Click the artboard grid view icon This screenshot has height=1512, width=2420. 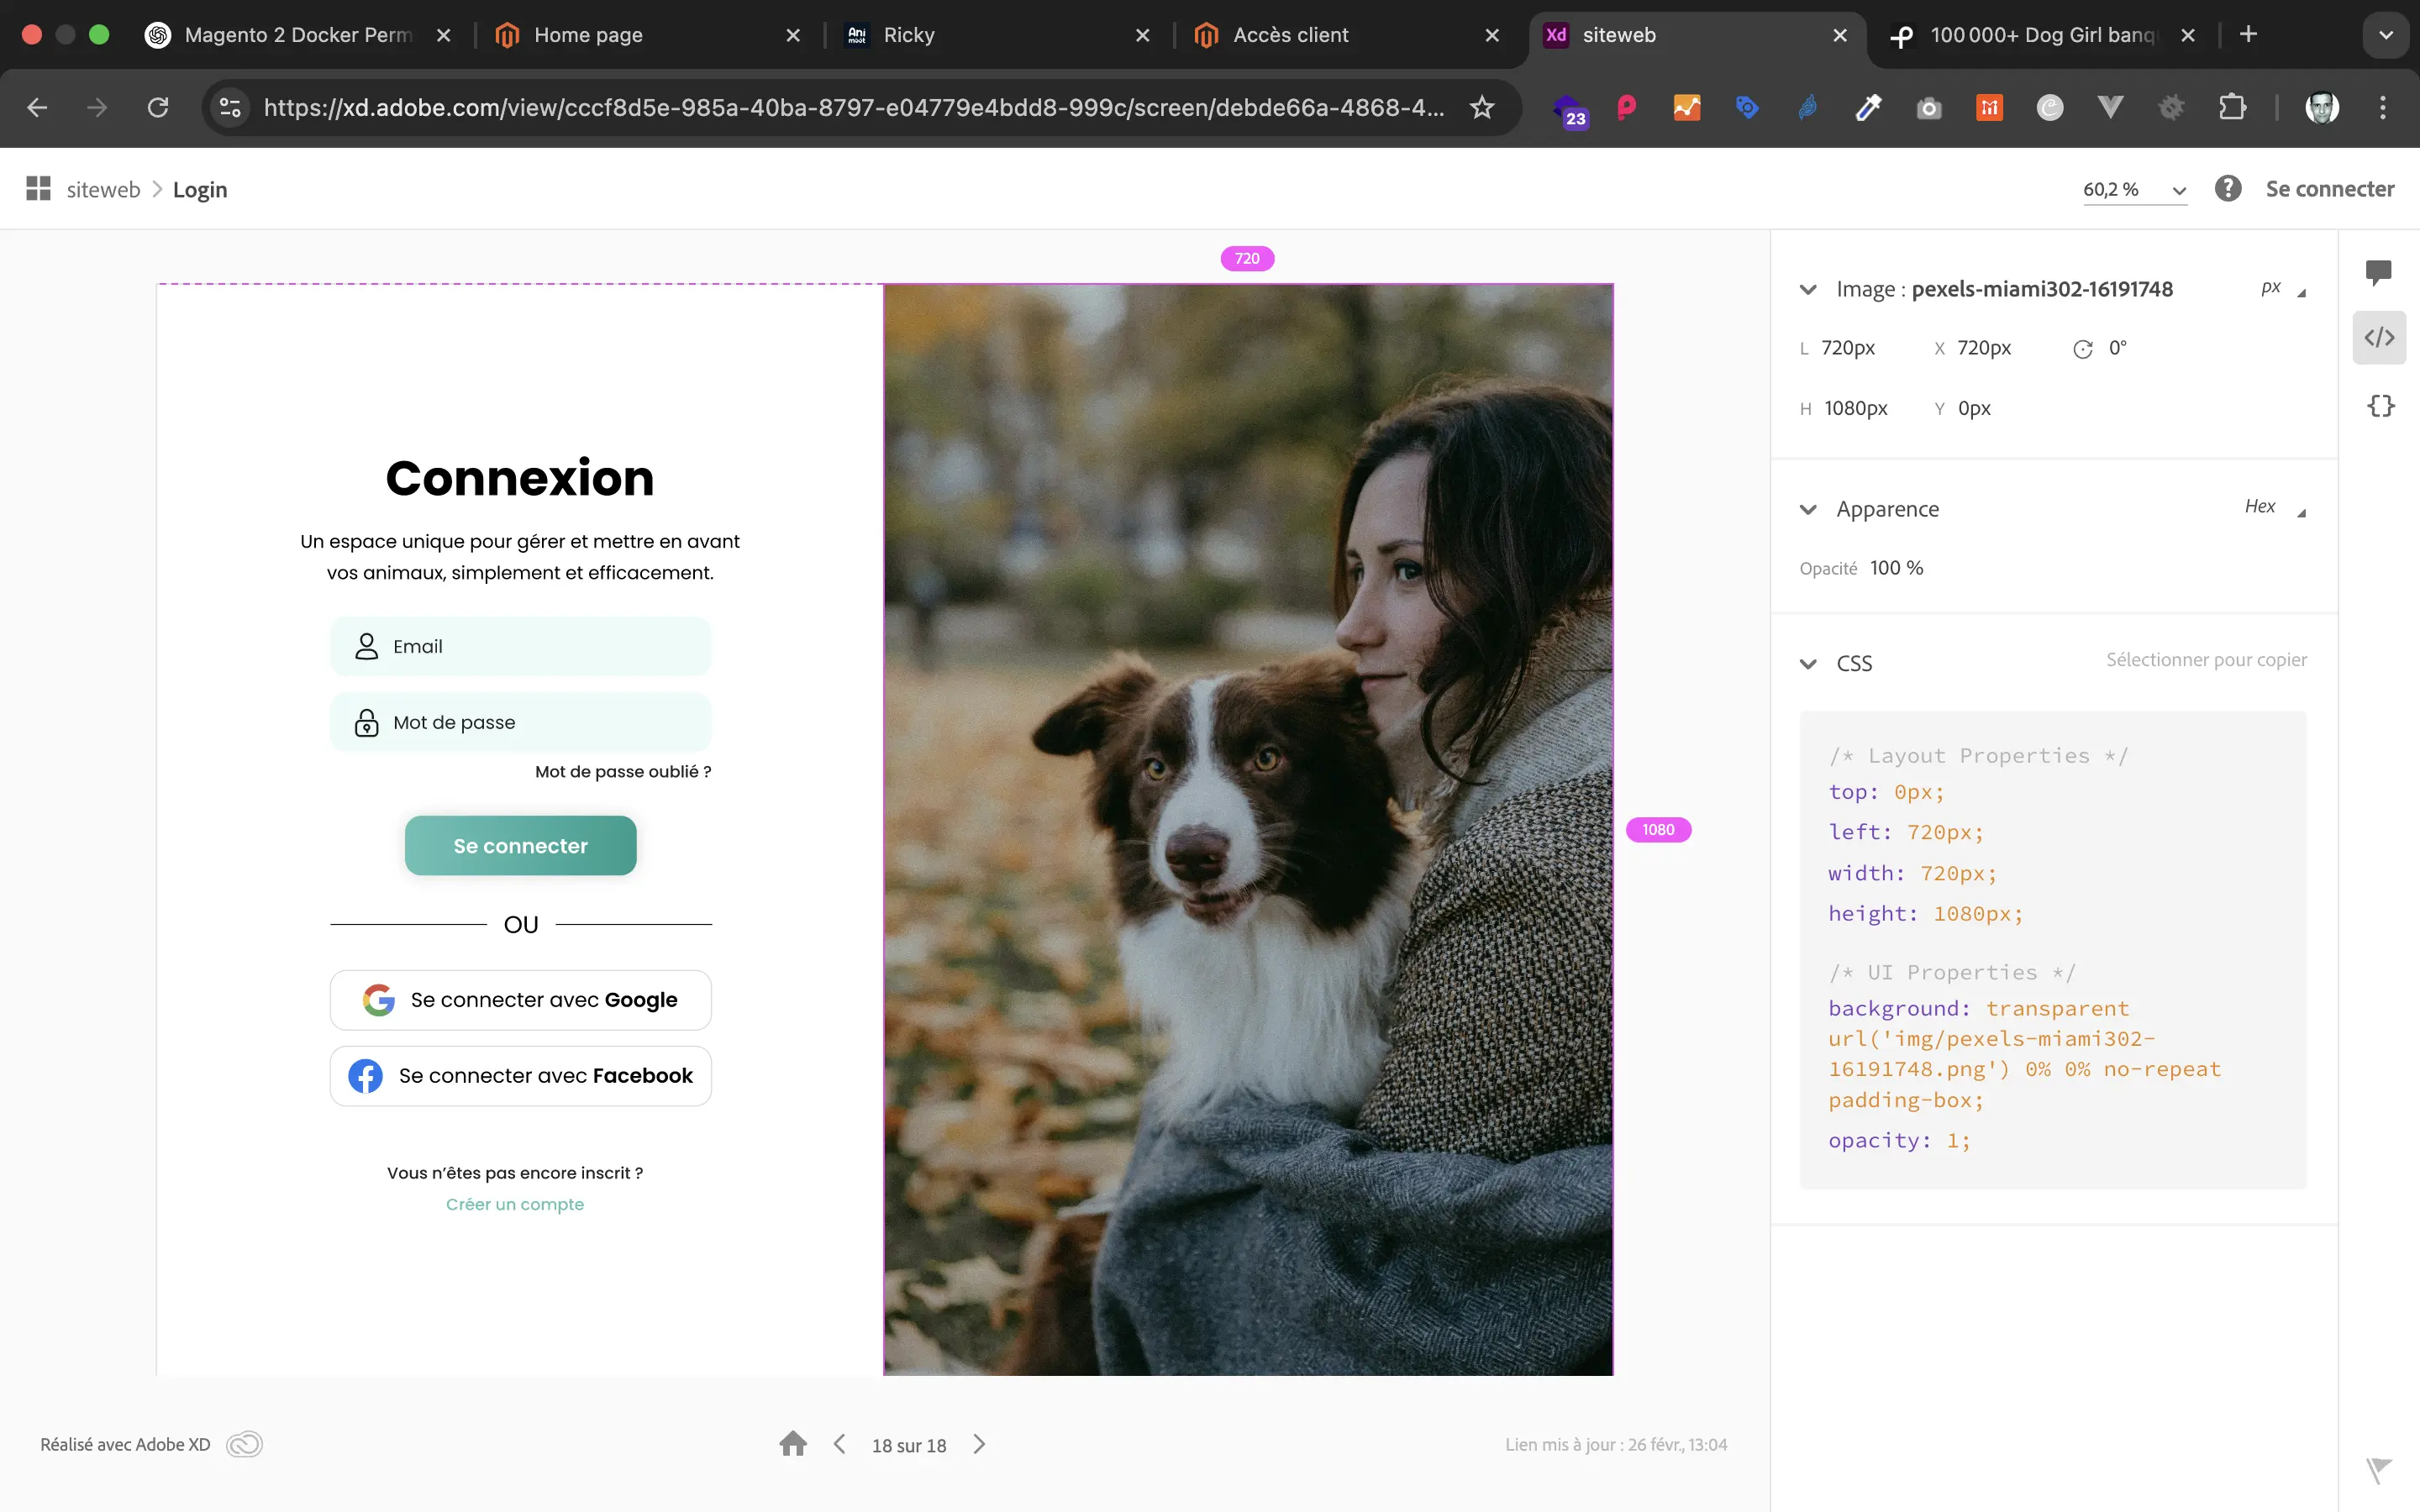38,189
